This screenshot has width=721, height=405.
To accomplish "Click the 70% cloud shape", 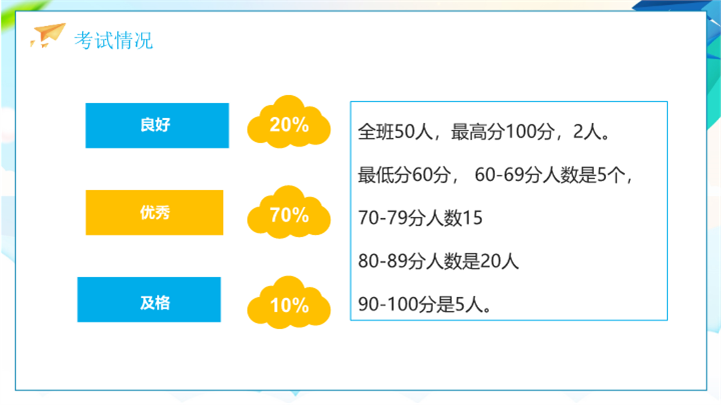I will 288,211.
